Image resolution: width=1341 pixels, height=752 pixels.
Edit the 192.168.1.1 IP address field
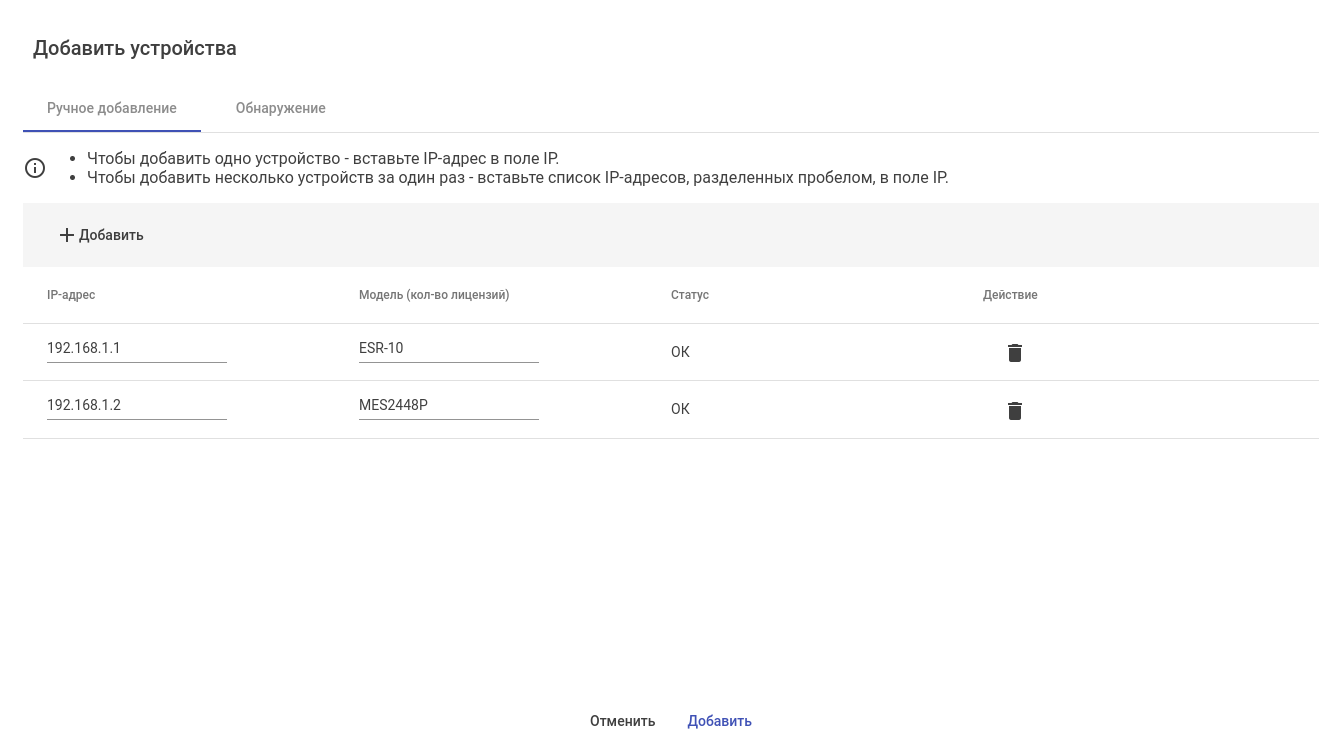pos(136,348)
